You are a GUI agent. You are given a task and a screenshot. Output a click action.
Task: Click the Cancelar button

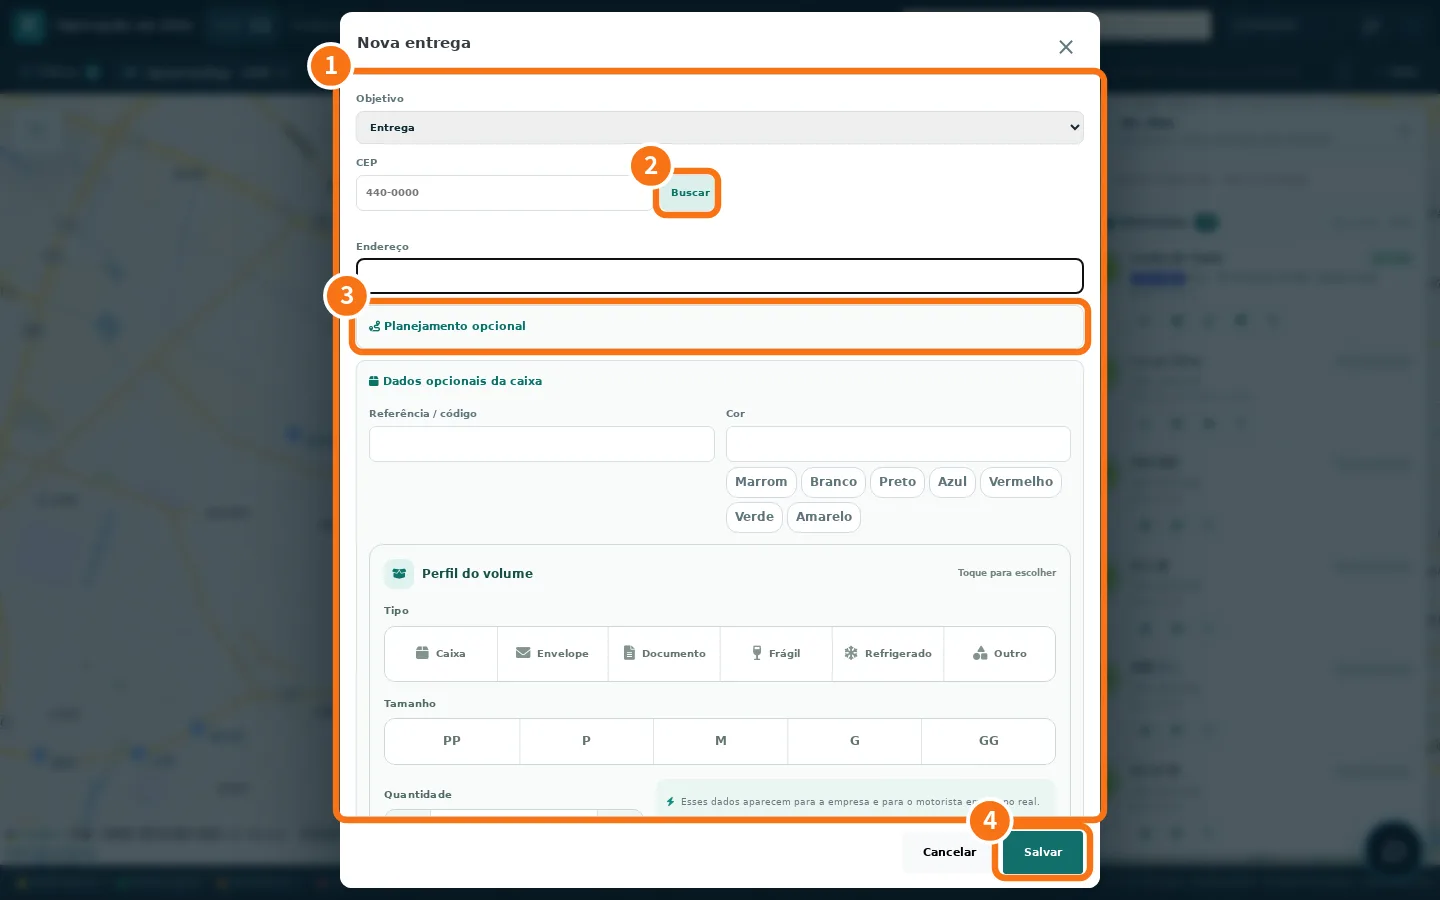tap(949, 852)
